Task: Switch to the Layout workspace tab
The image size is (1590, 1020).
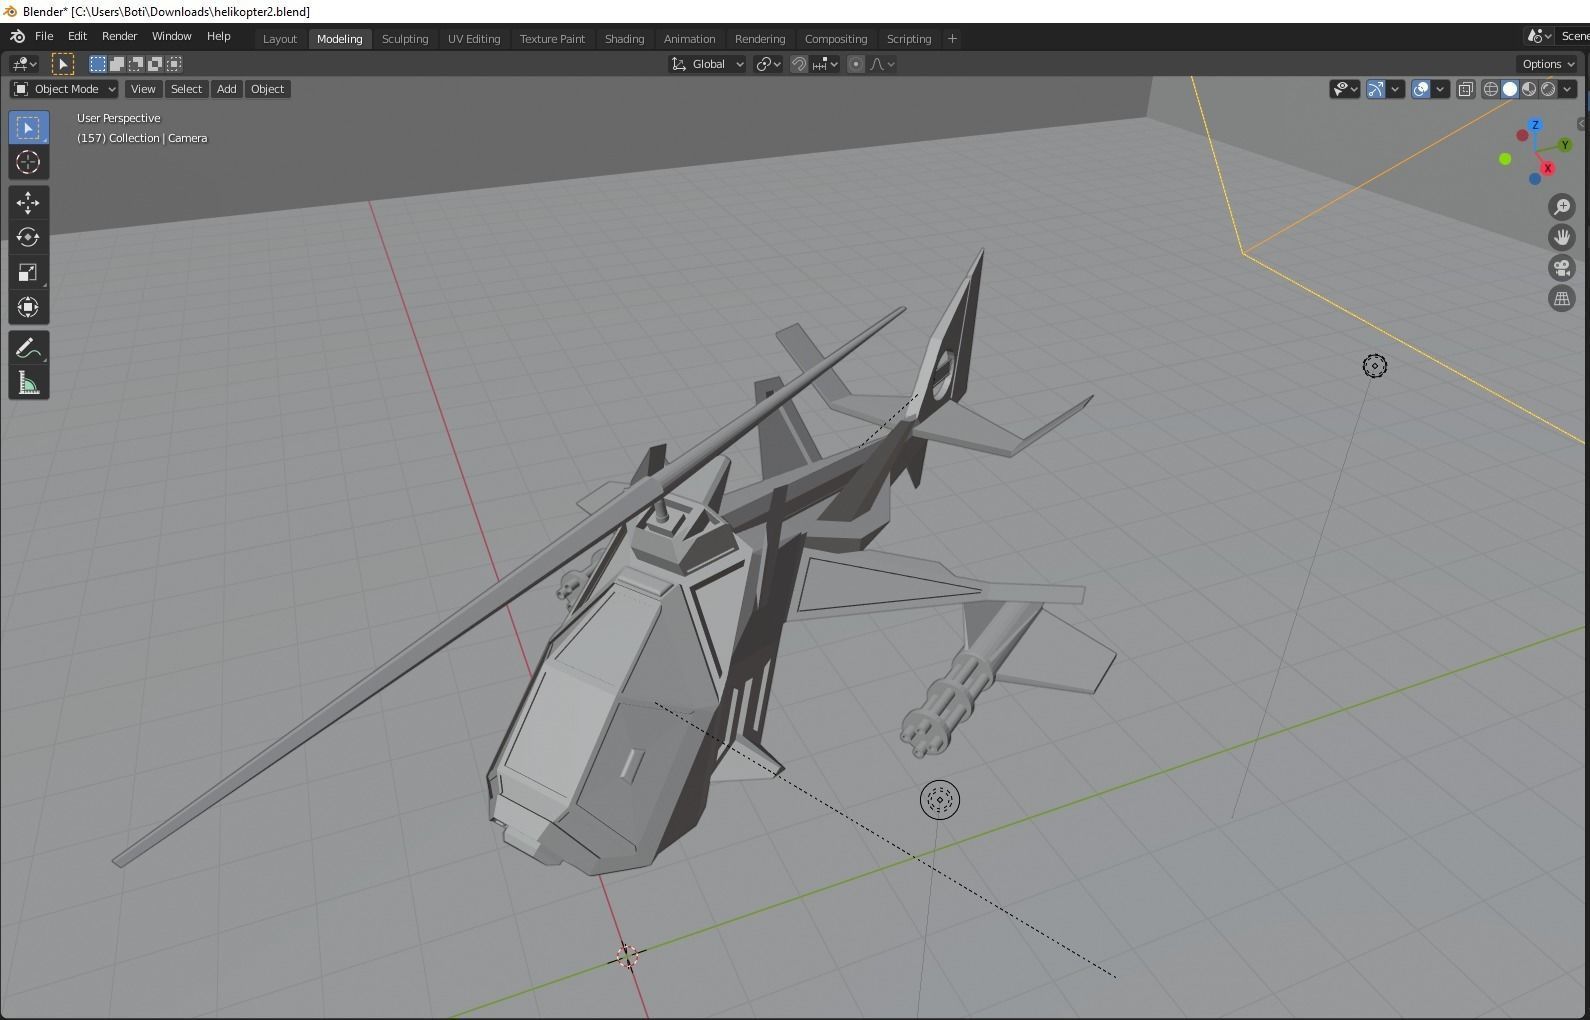Action: pos(280,39)
